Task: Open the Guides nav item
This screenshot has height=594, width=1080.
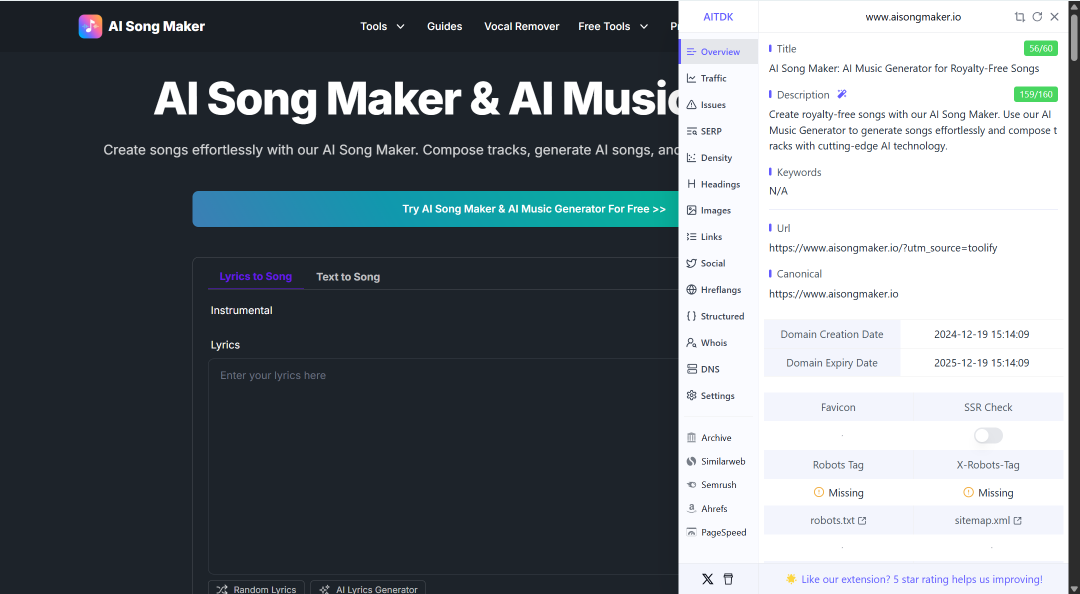Action: [x=444, y=26]
